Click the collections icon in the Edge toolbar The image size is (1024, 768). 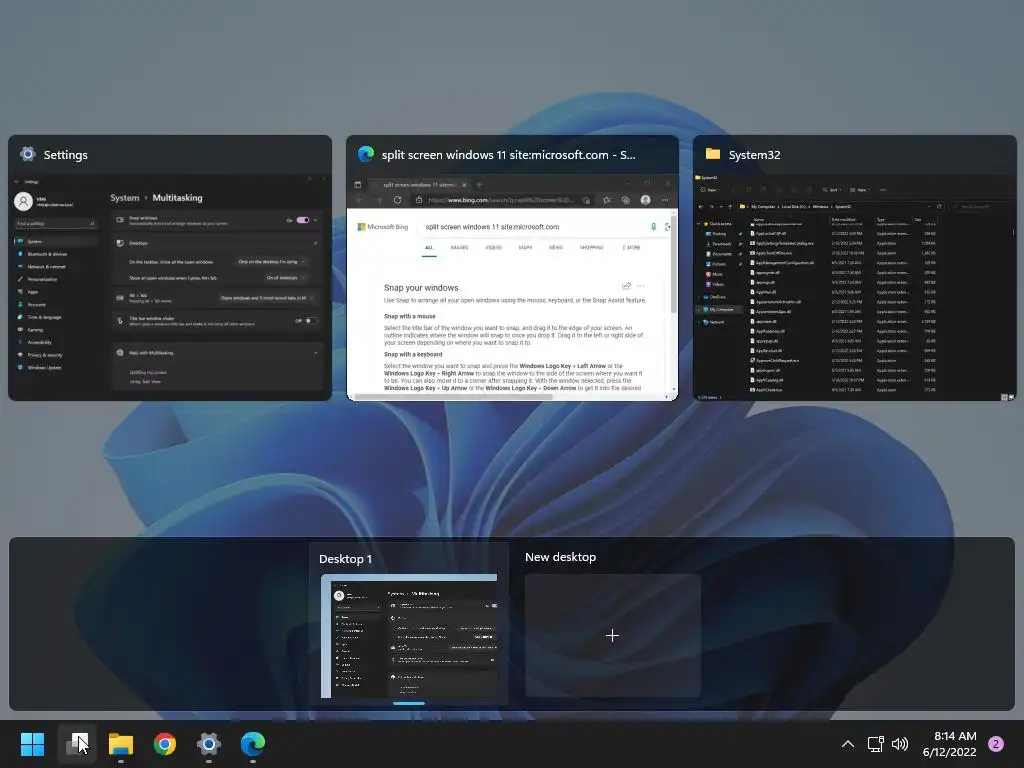tap(626, 200)
